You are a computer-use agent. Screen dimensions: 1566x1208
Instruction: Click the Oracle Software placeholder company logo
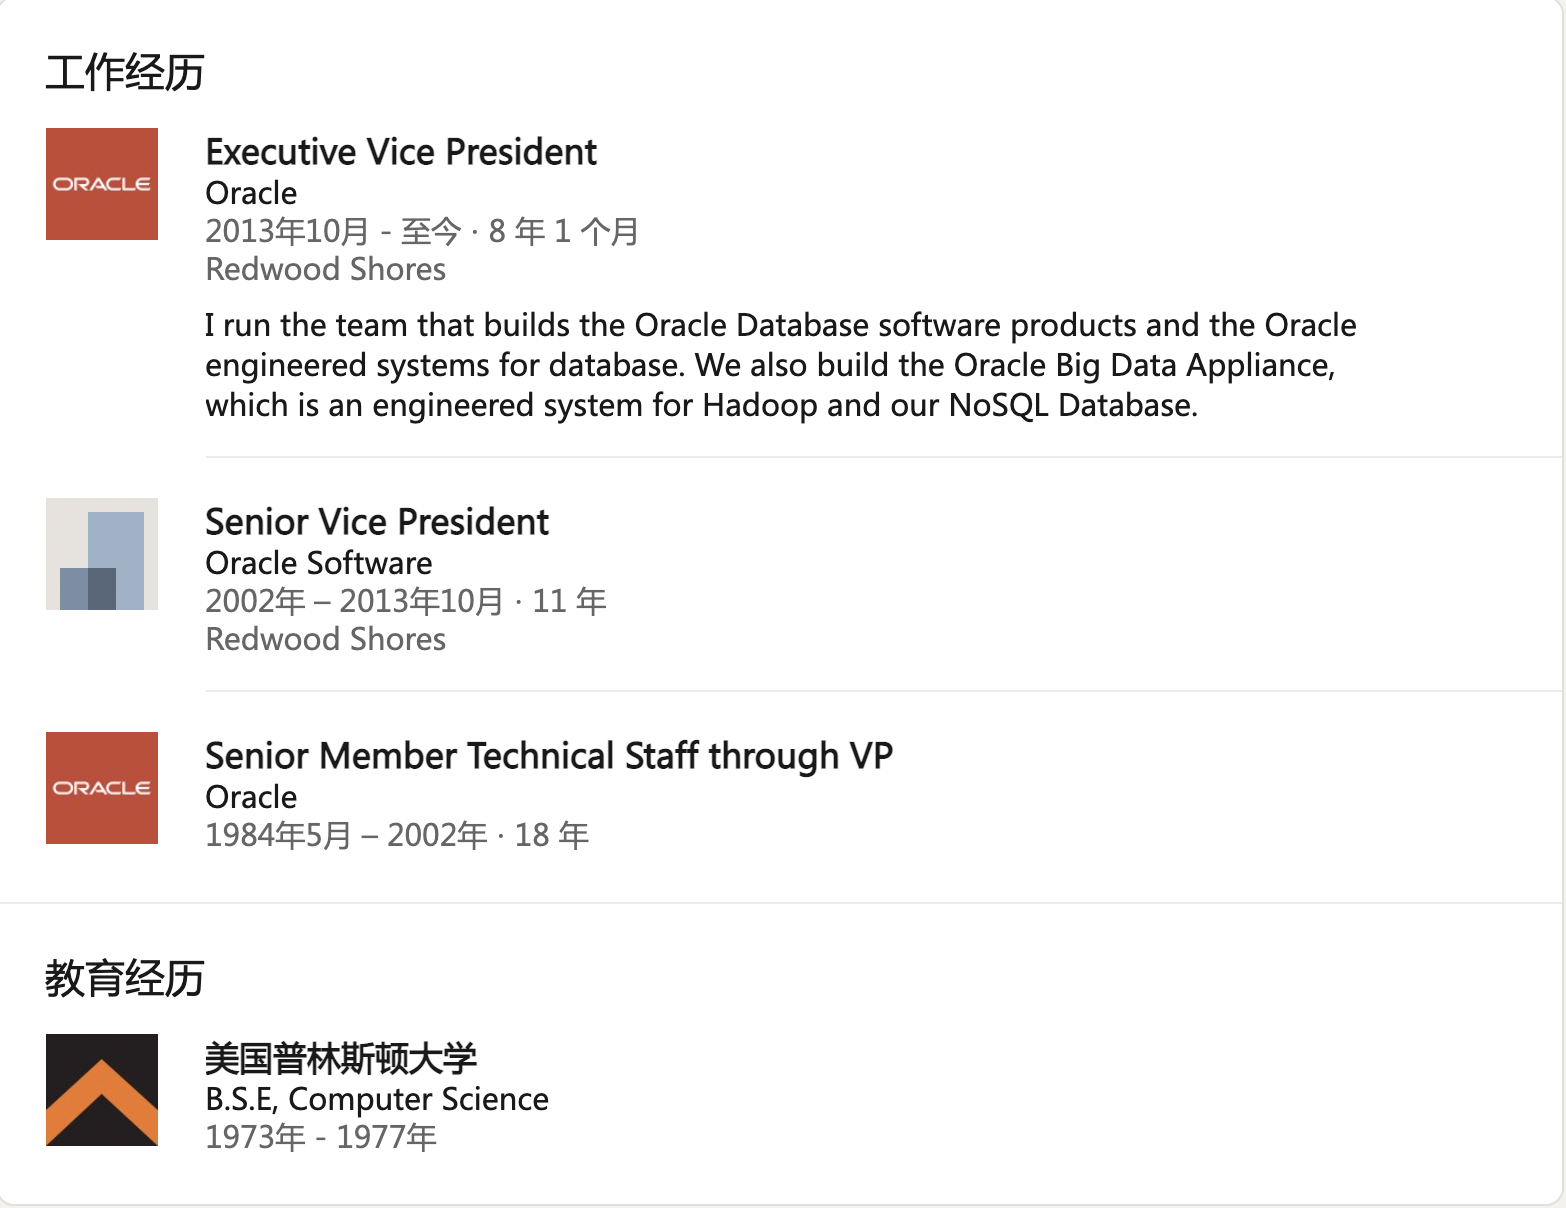[102, 554]
